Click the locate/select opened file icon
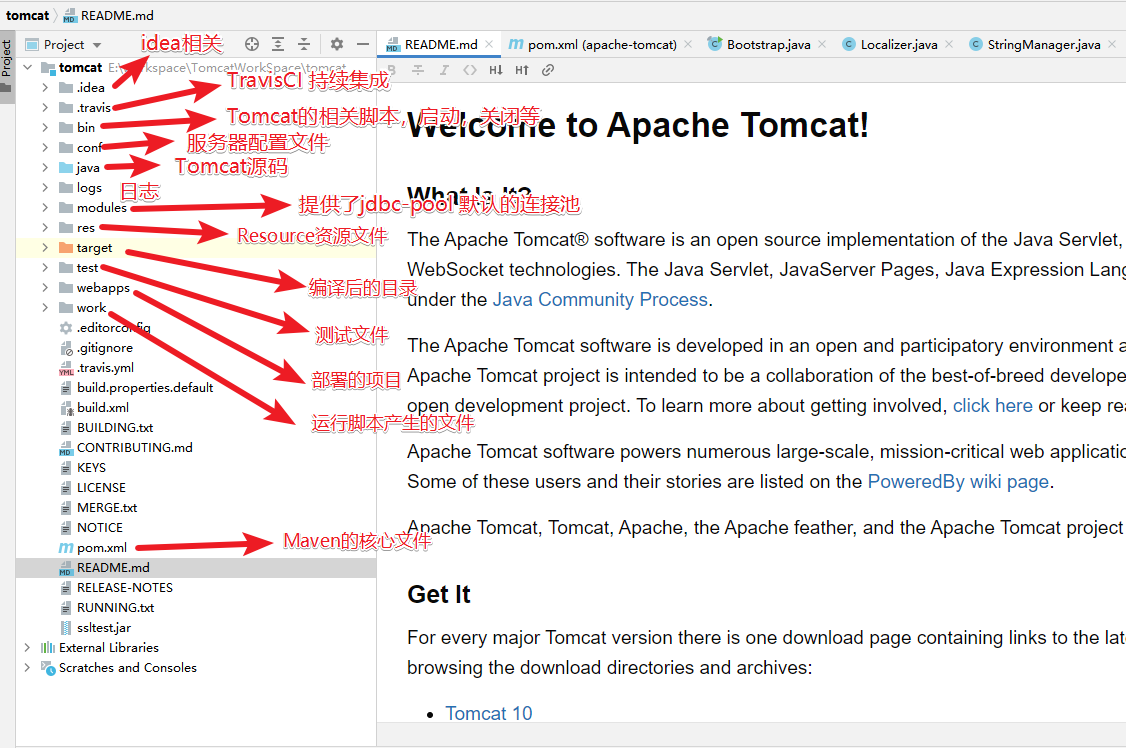1126x748 pixels. [x=251, y=45]
